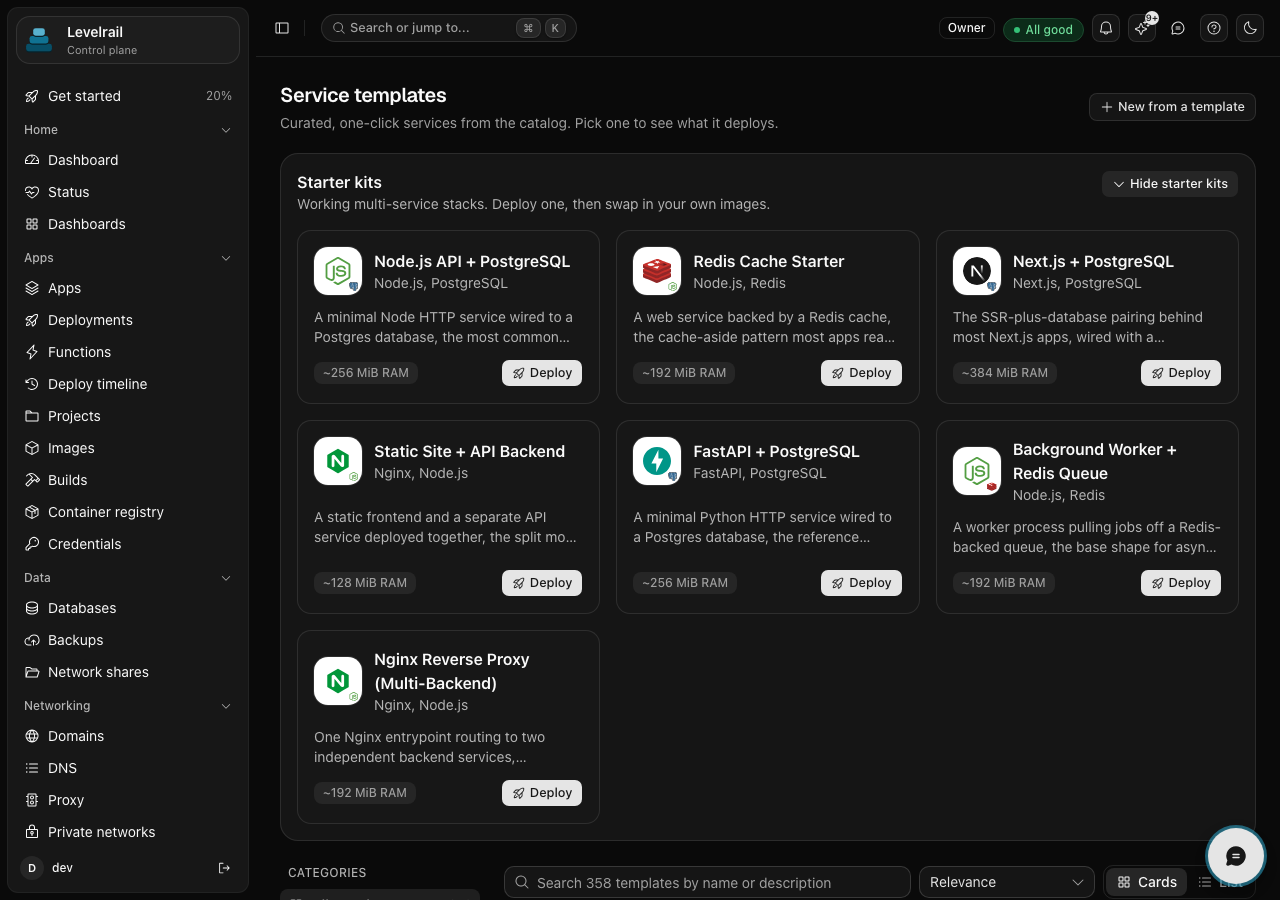Open Functions in the sidebar
Viewport: 1280px width, 900px height.
[128, 352]
